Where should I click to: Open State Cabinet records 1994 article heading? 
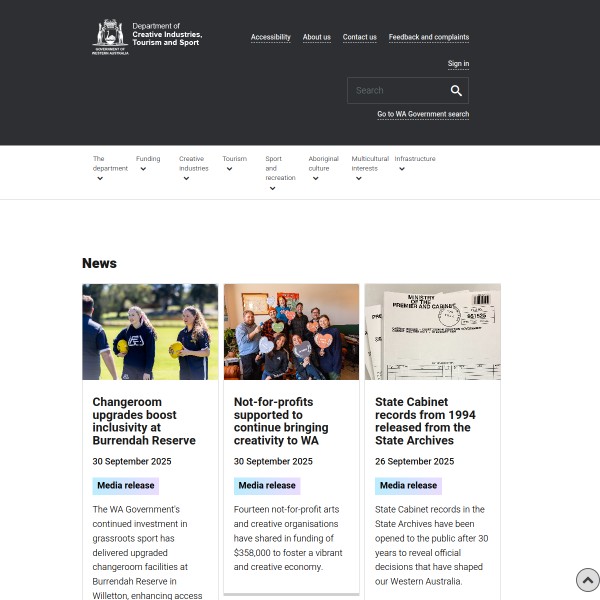point(425,415)
